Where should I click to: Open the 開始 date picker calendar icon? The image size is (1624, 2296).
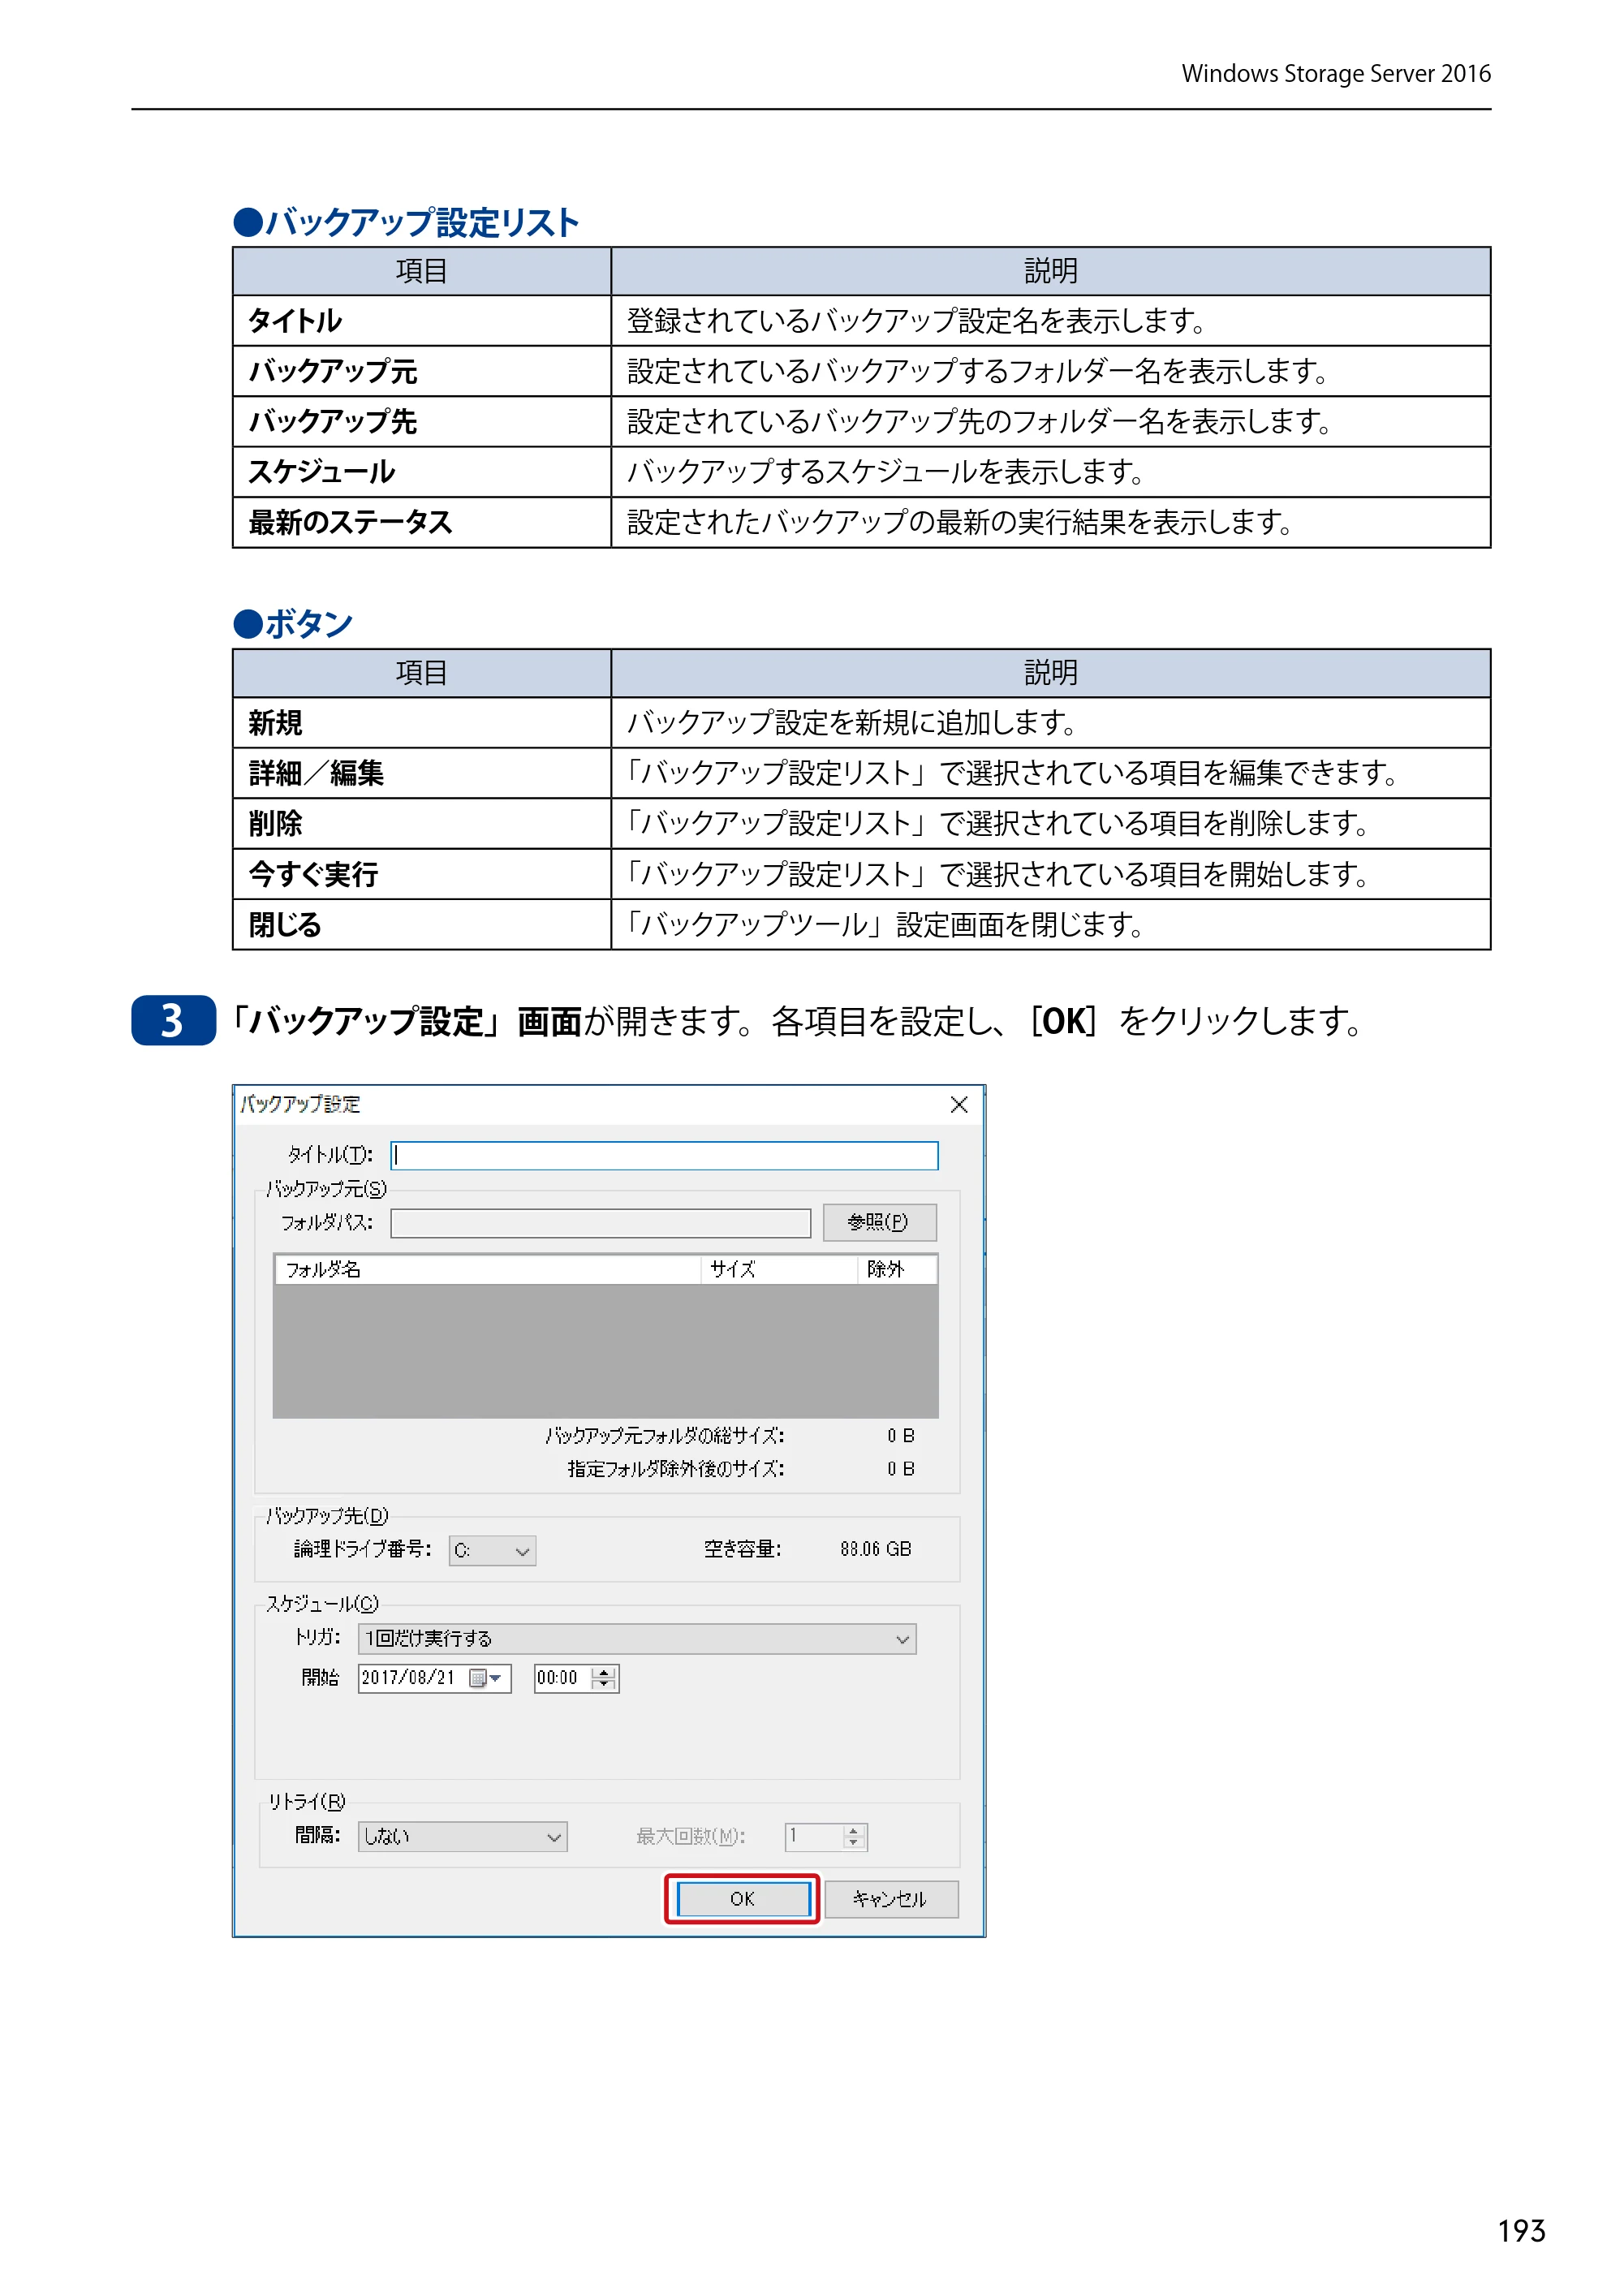(x=485, y=1678)
